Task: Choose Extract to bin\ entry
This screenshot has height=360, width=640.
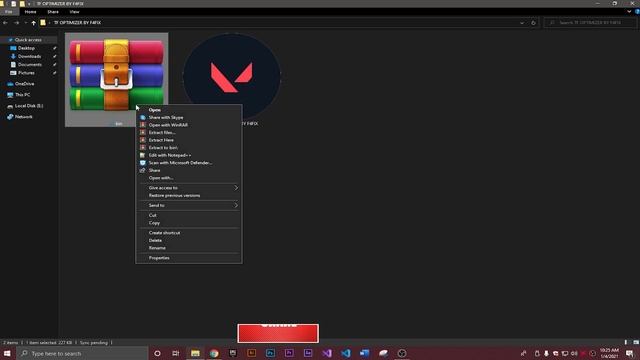Action: 163,148
